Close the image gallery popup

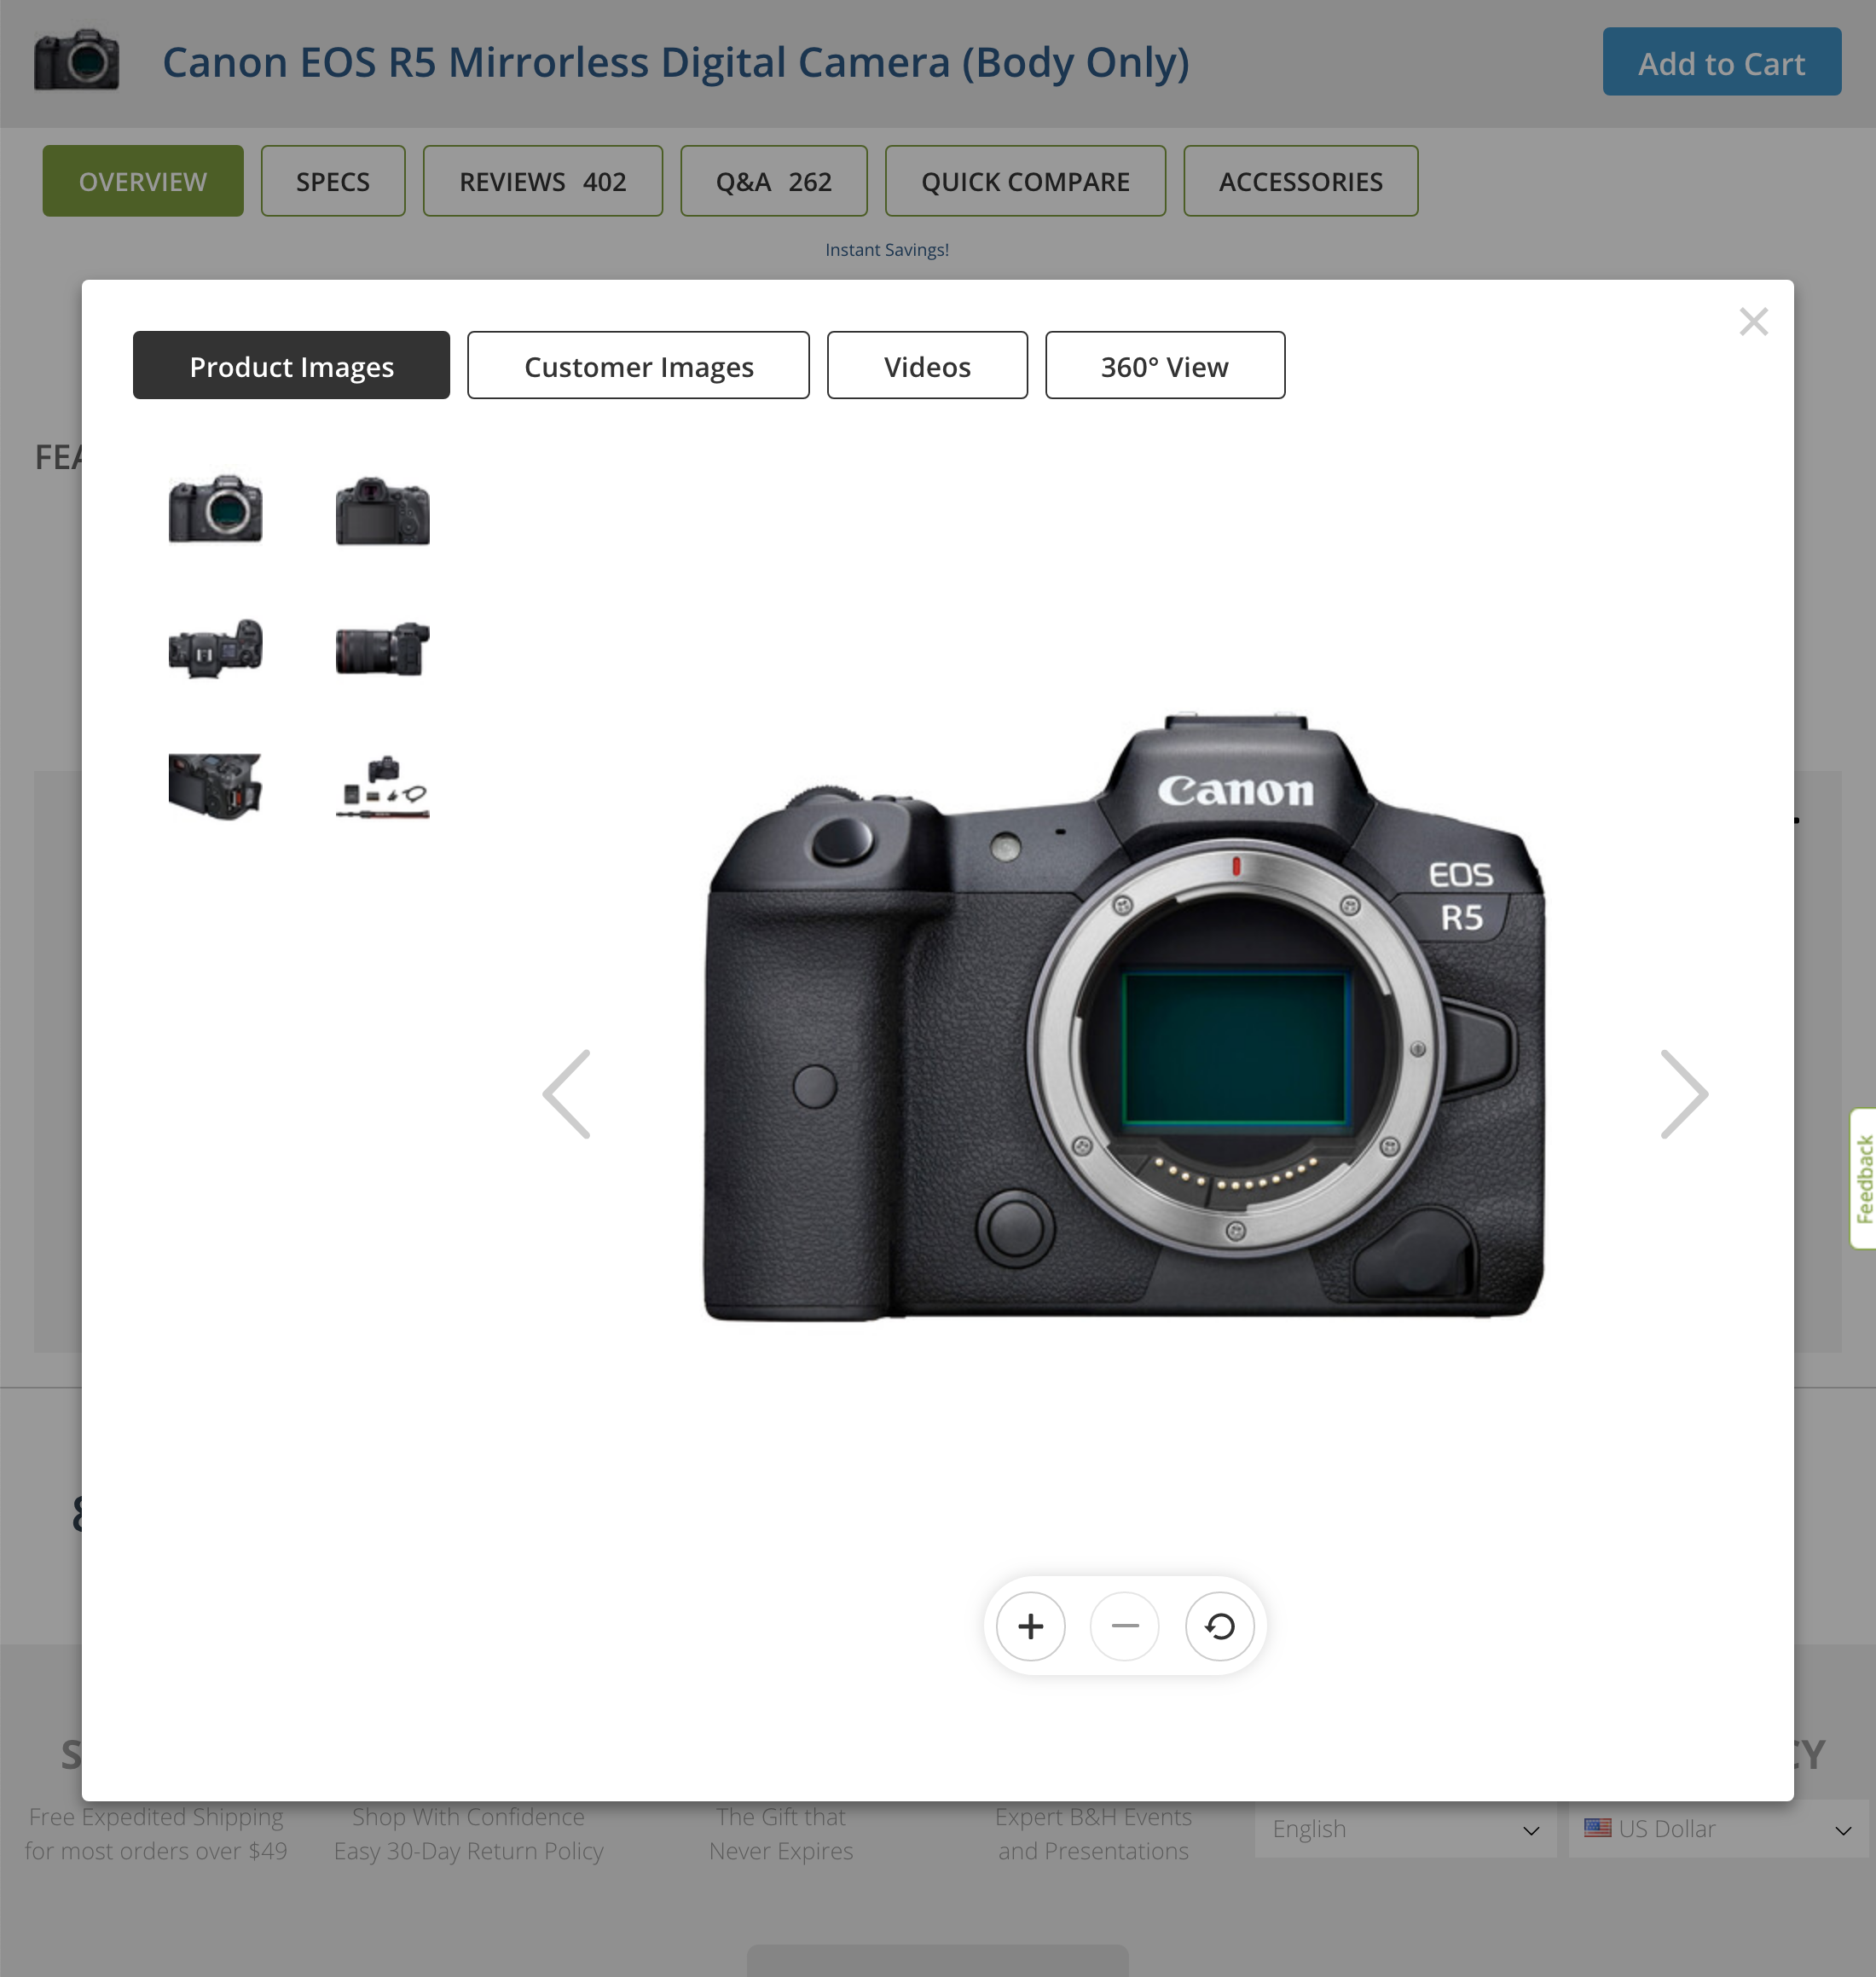1754,321
